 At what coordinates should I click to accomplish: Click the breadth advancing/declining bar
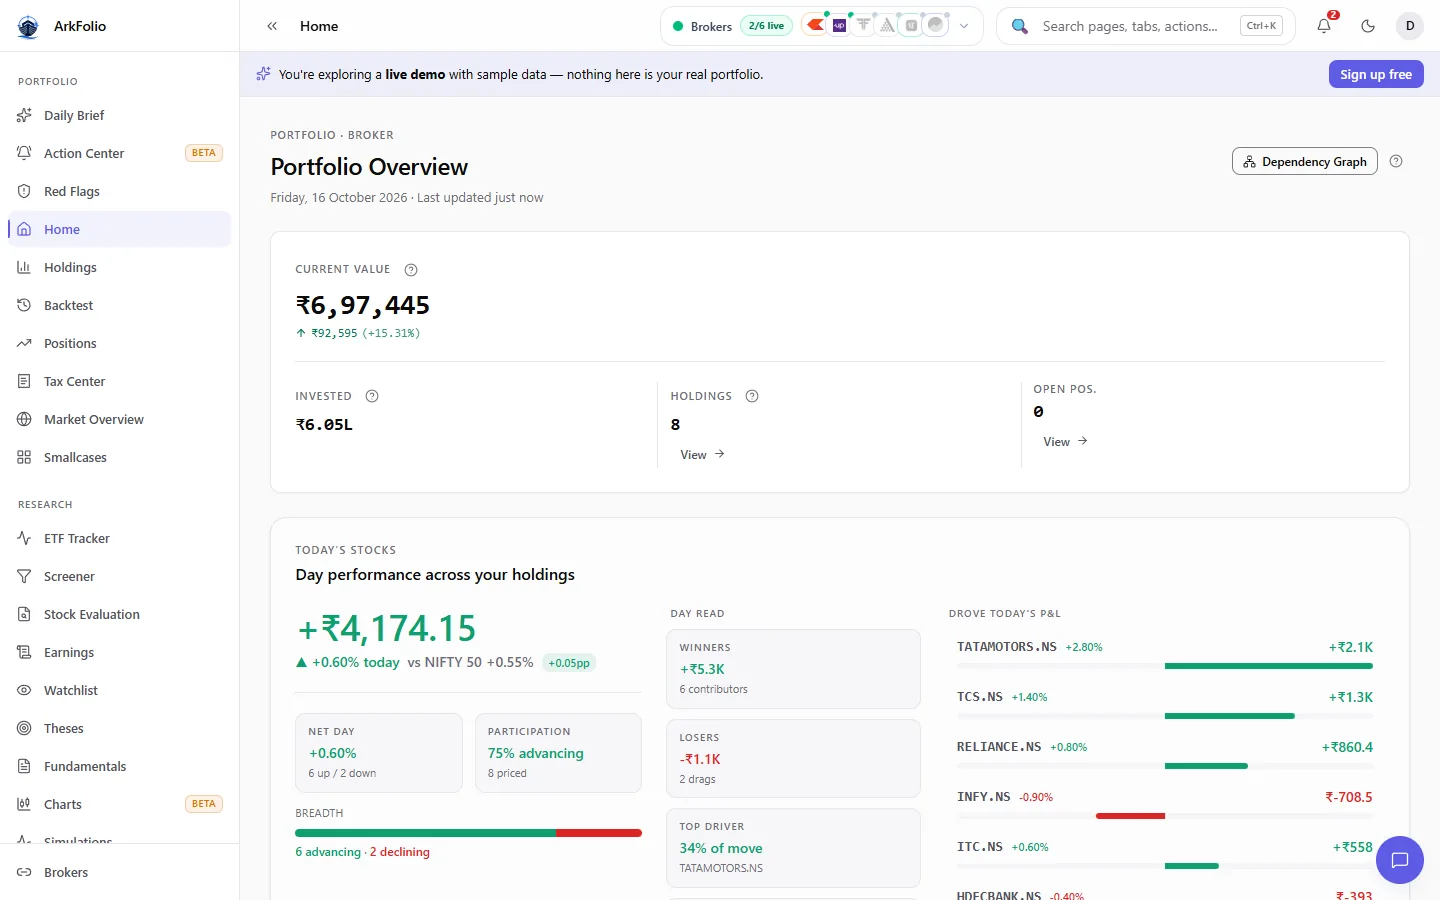click(x=468, y=833)
